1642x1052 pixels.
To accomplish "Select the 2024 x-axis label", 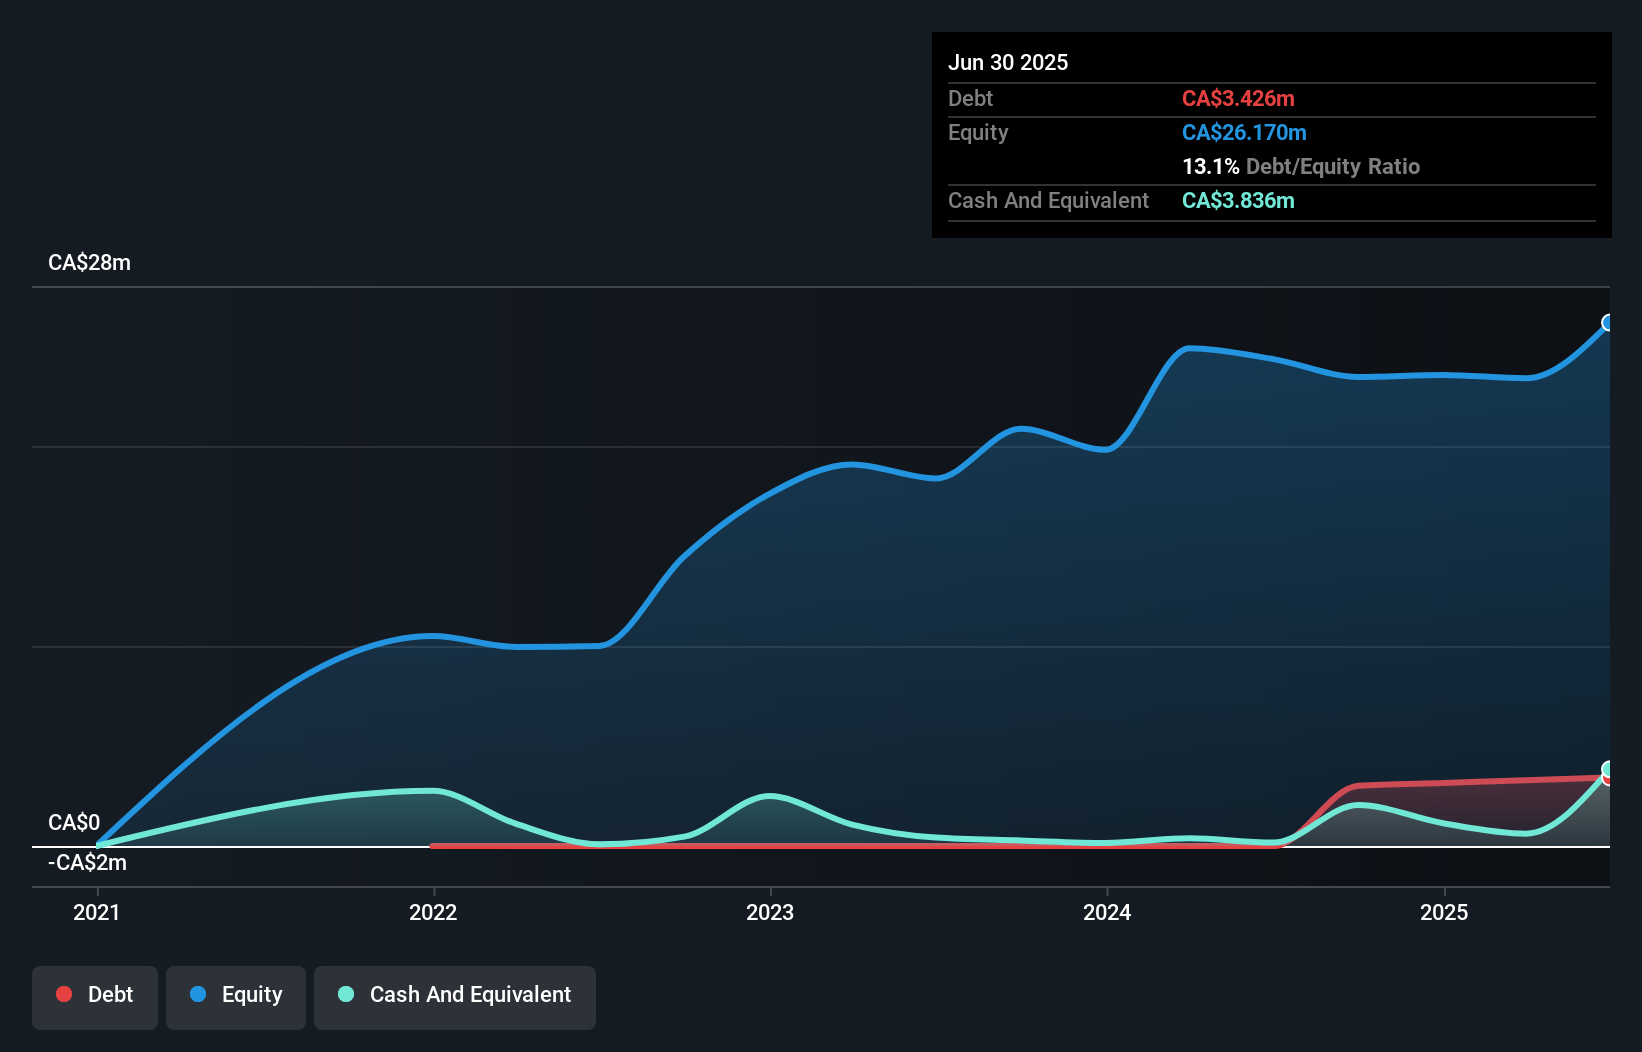I will tap(1107, 912).
